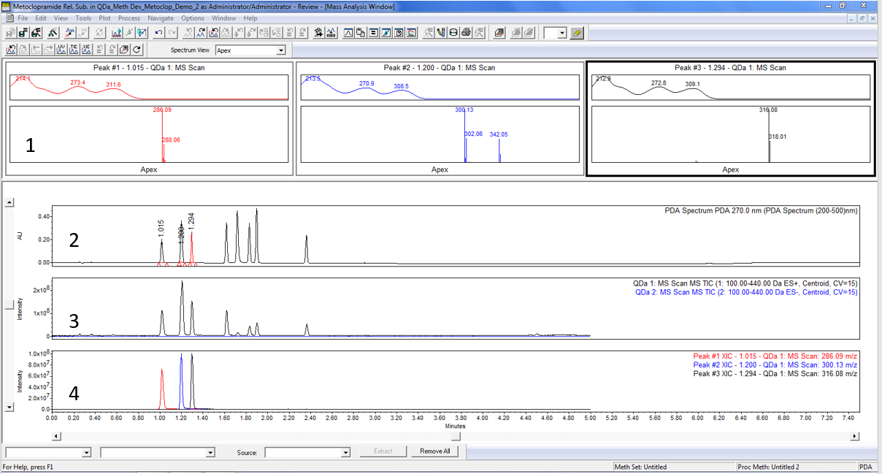
Task: Click the red contour plot icon
Action: (x=412, y=33)
